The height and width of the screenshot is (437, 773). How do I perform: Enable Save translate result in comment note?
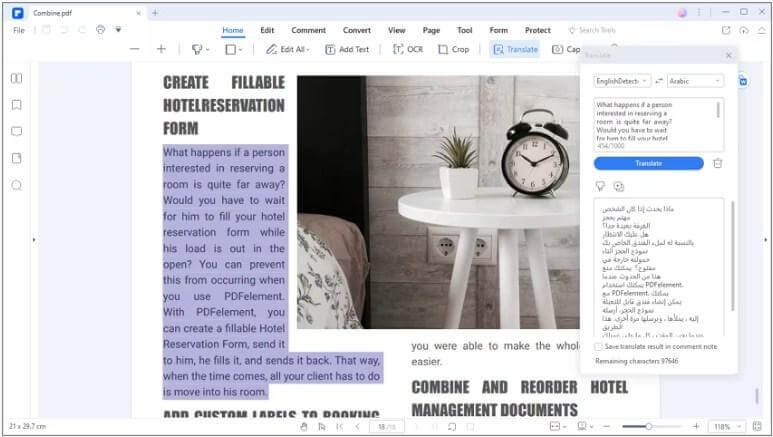tap(598, 347)
